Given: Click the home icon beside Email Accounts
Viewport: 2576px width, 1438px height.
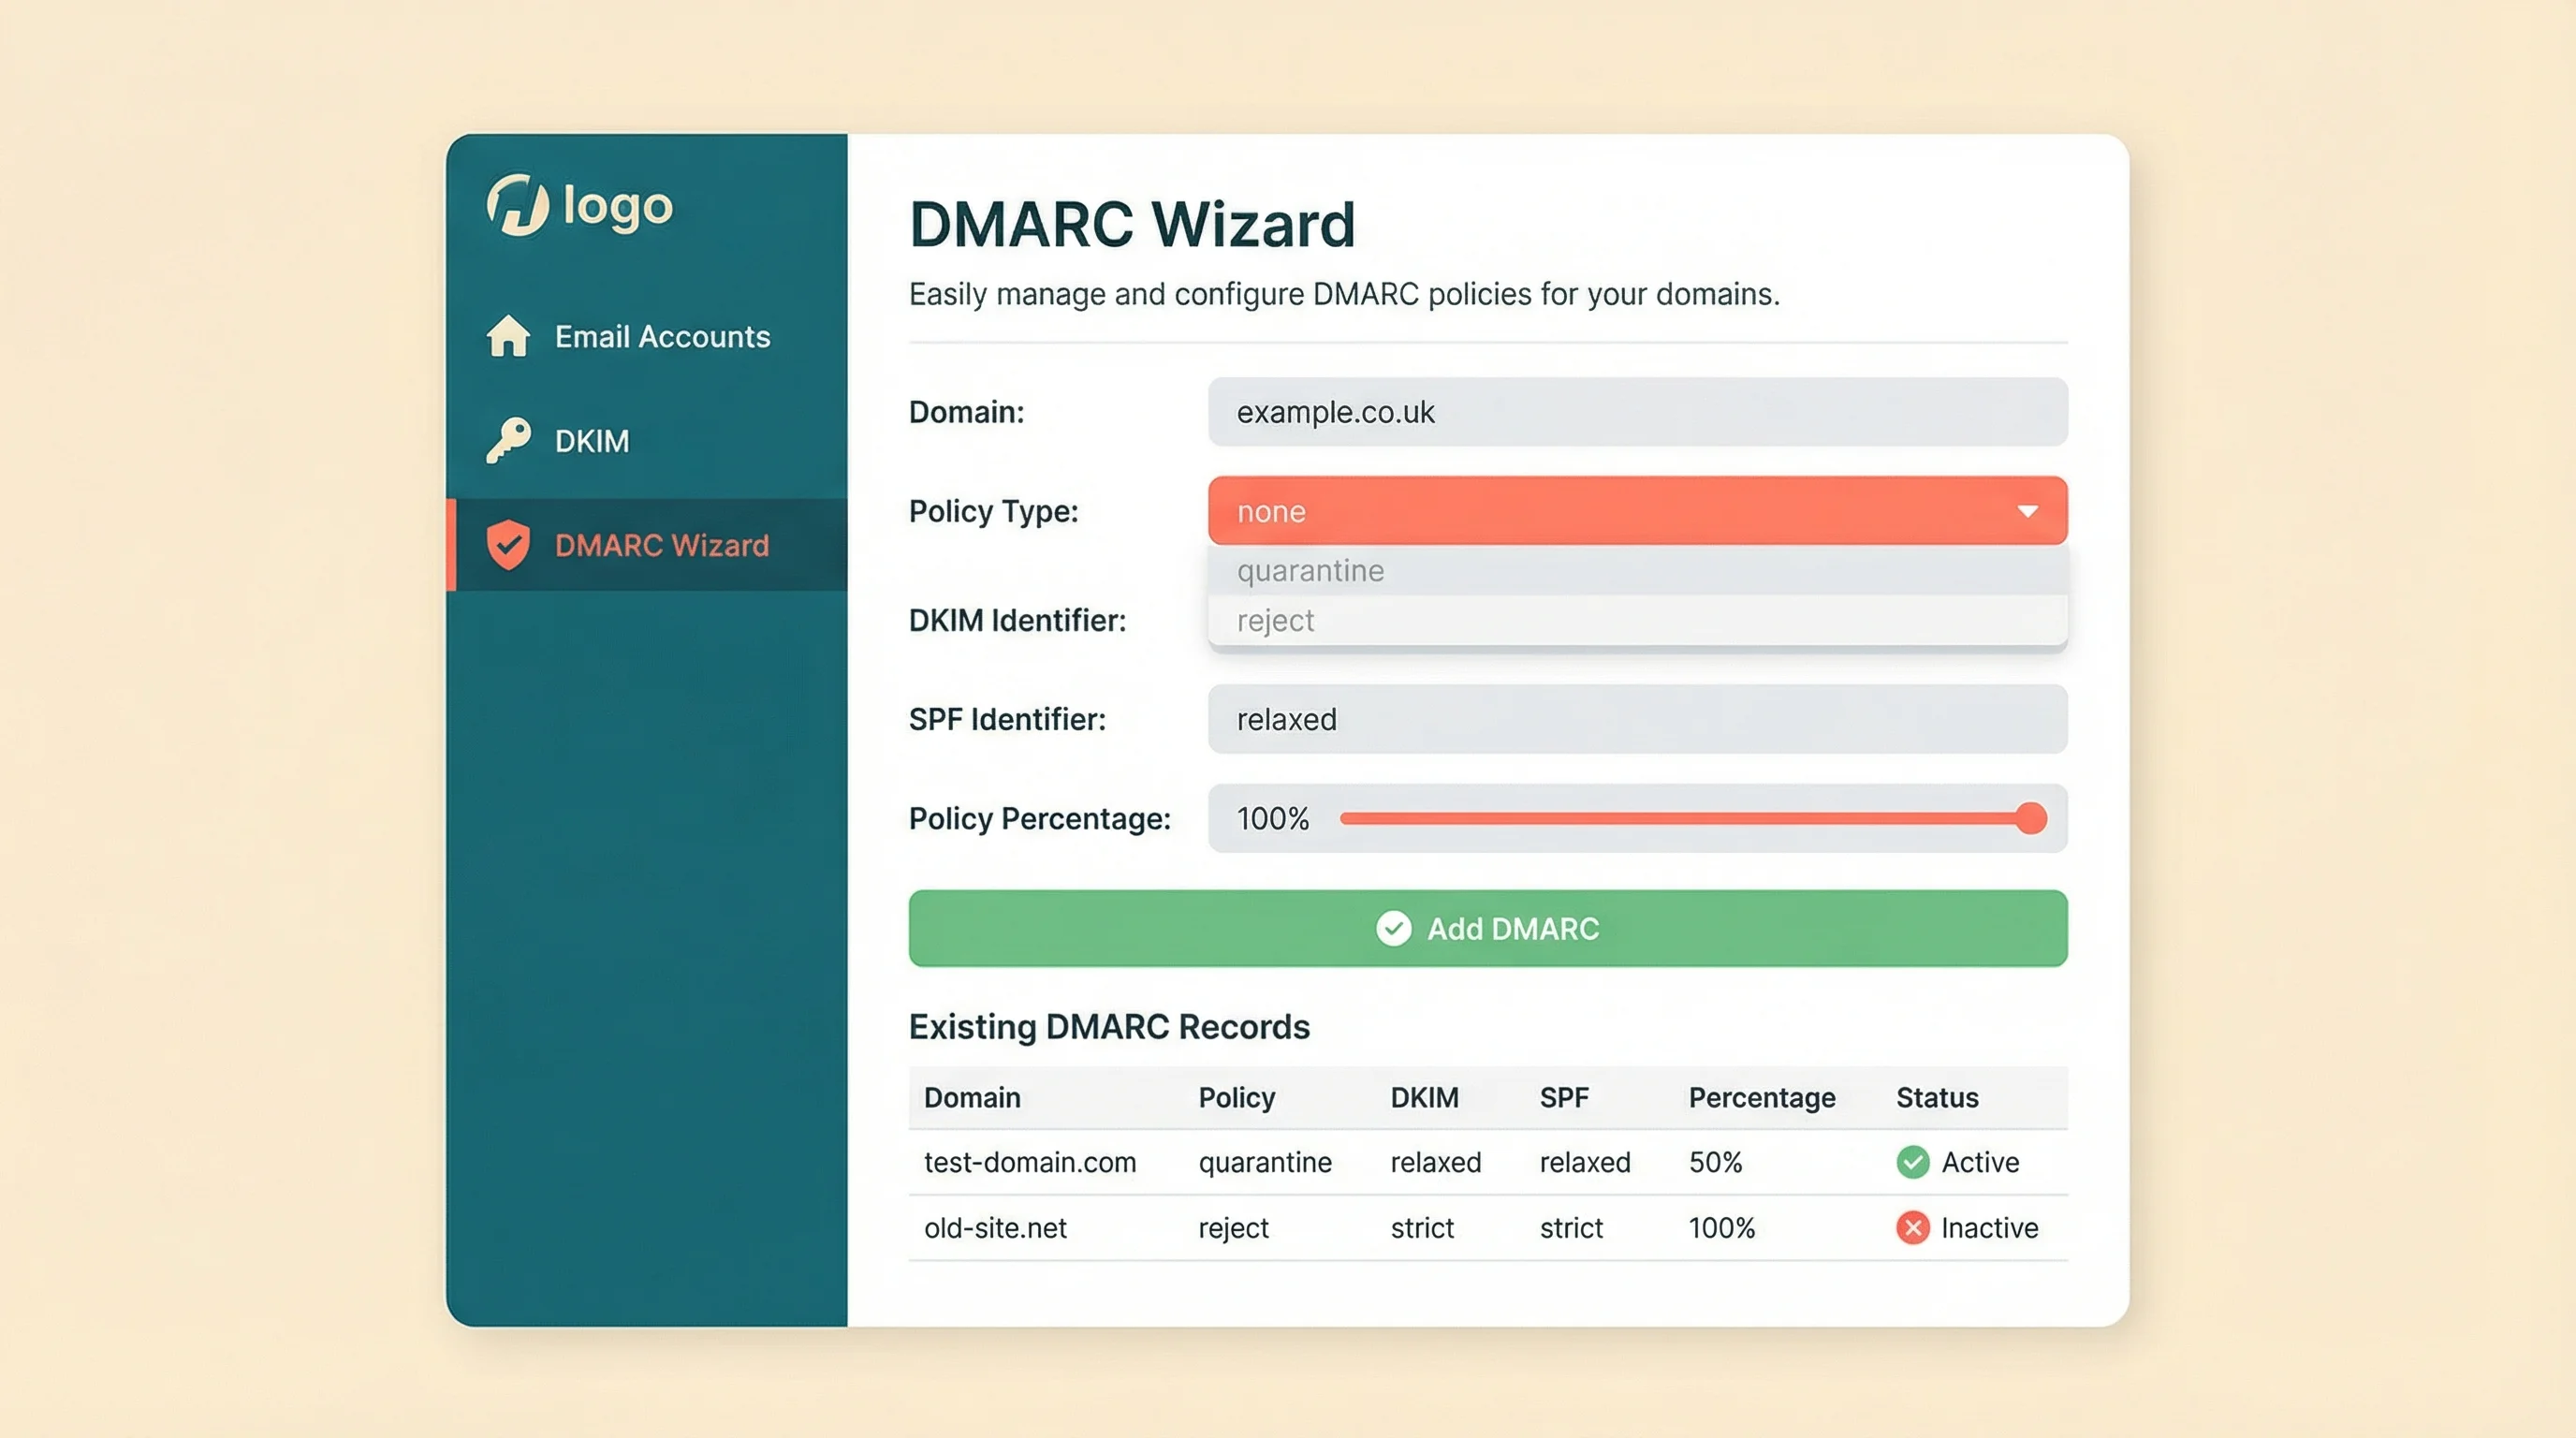Looking at the screenshot, I should [x=508, y=336].
